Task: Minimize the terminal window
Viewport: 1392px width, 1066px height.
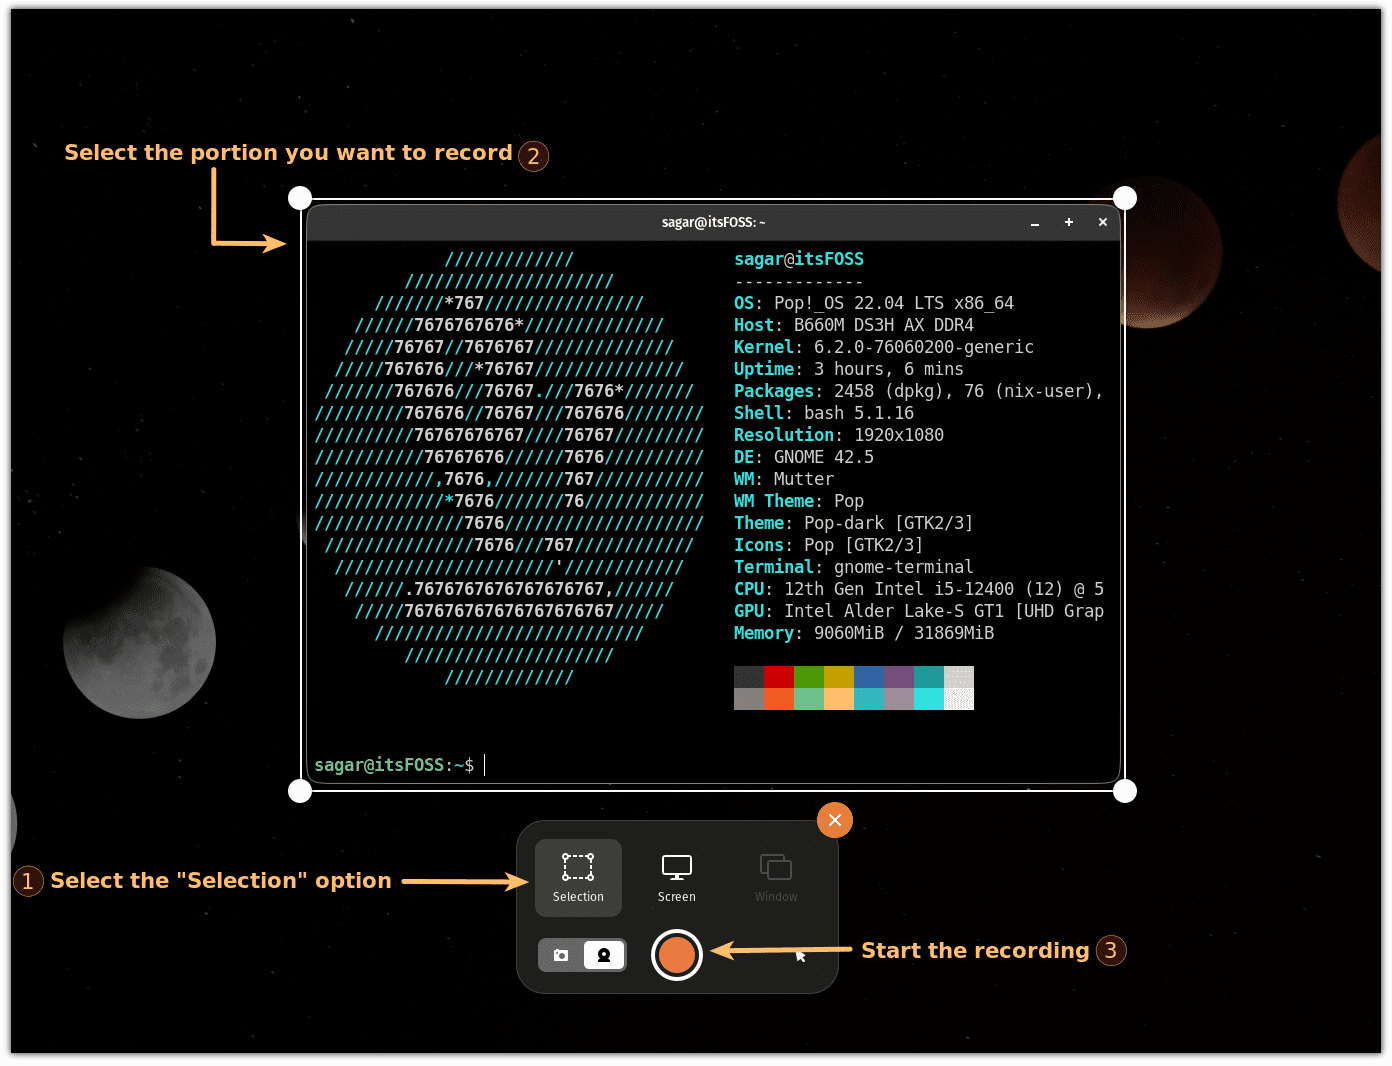Action: (1035, 222)
